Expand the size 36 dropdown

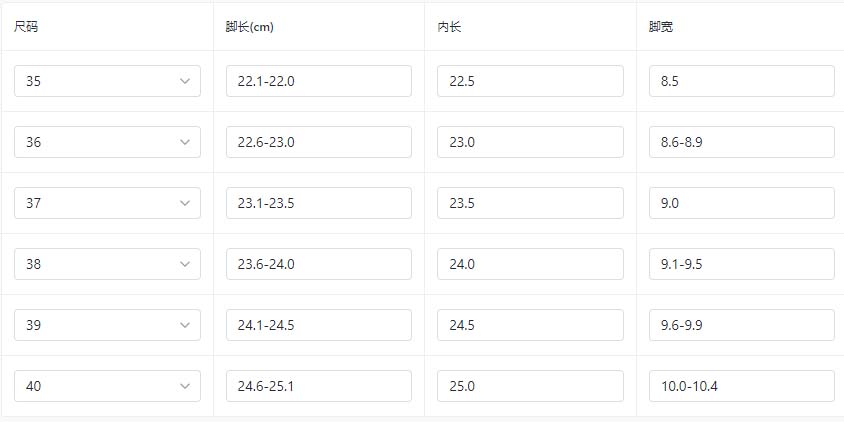(107, 142)
